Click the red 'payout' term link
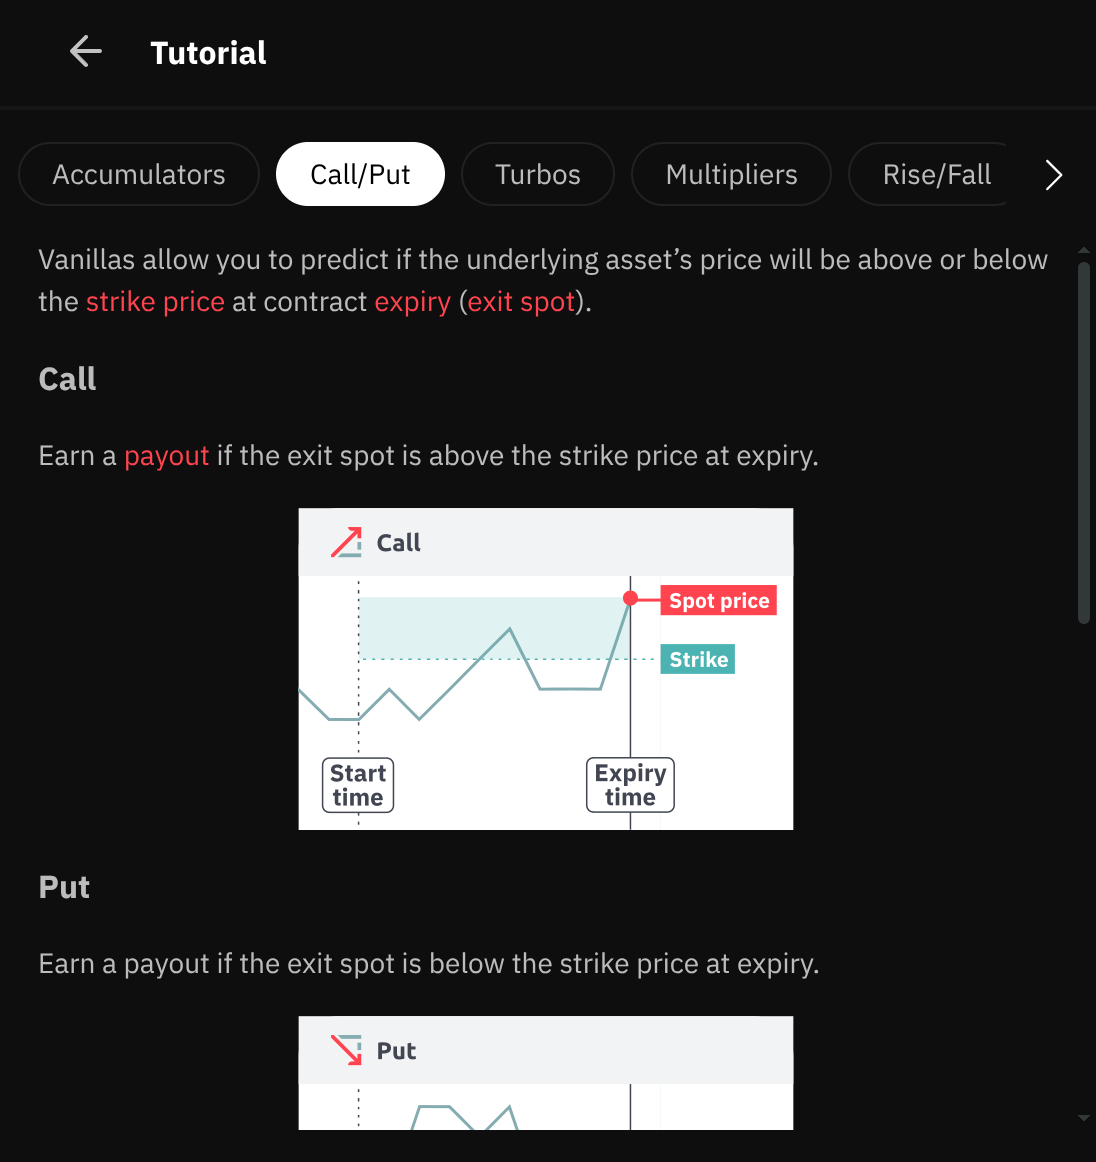Screen dimensions: 1096x1162 [166, 456]
